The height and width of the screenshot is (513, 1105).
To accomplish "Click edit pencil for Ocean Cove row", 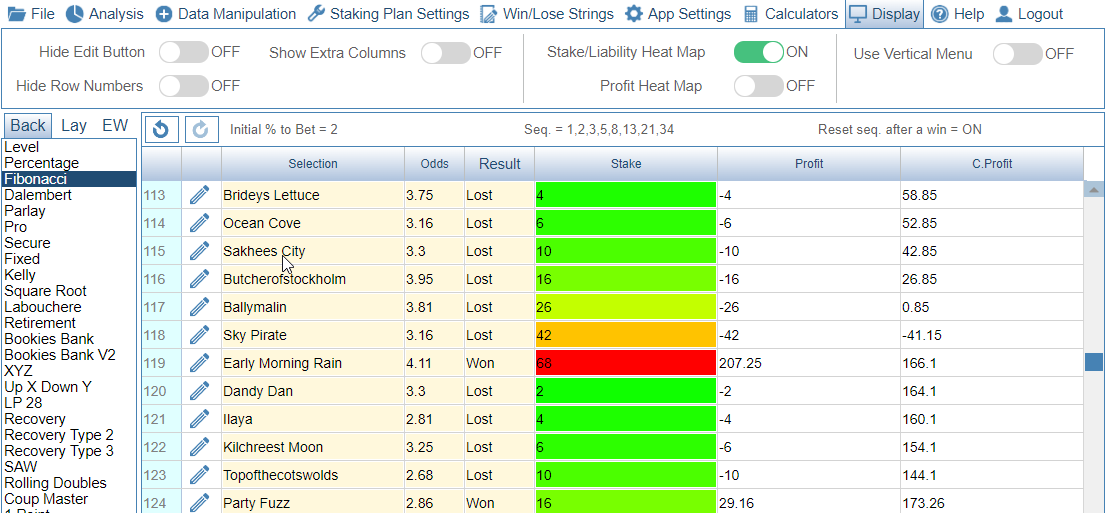I will tap(200, 223).
